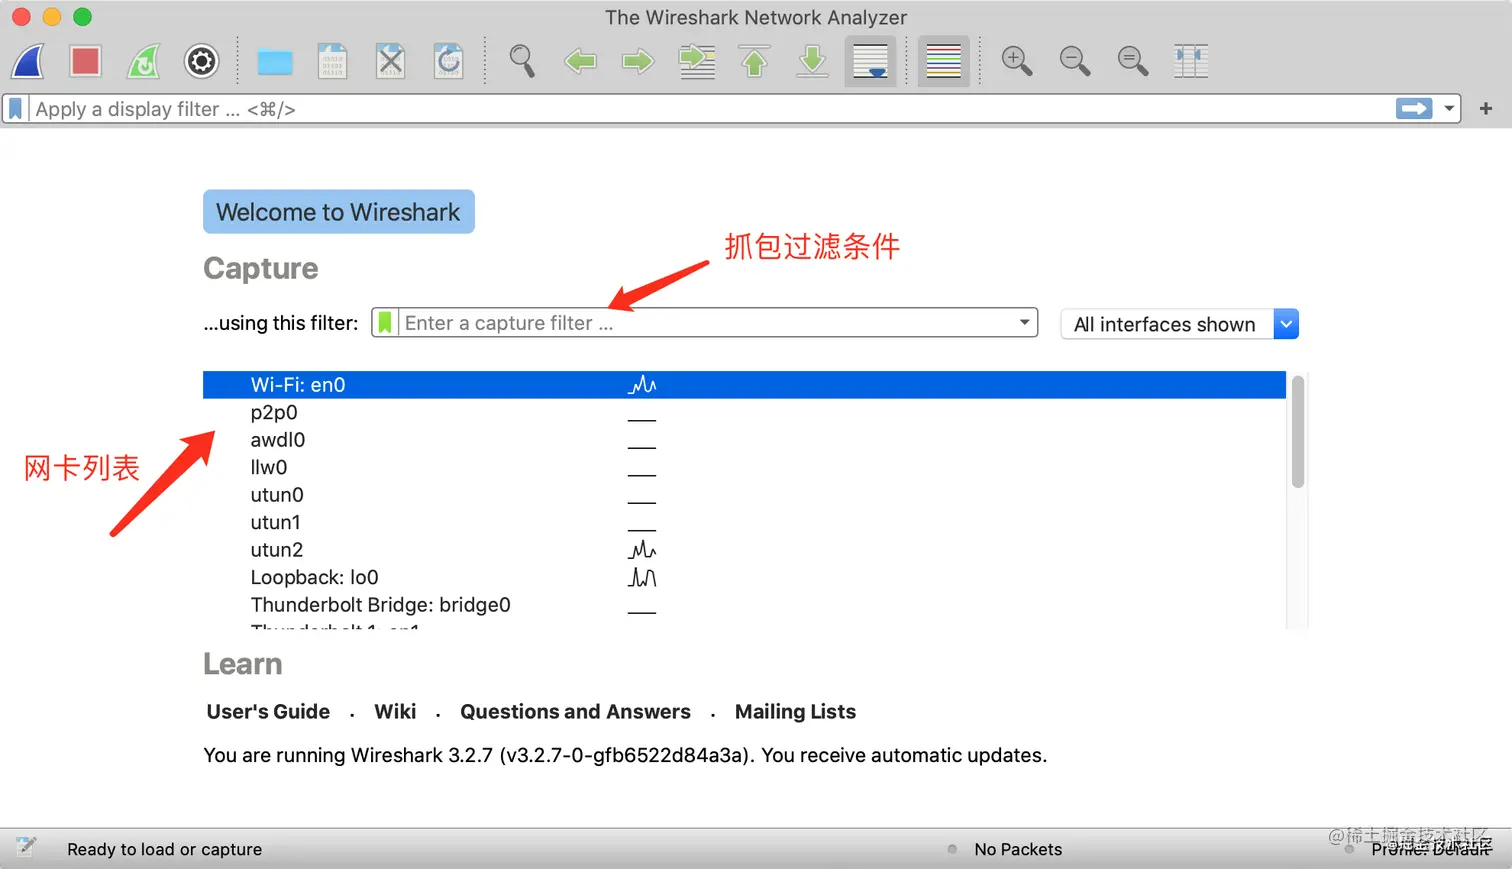Select Wi-Fi: en0 interface
Screen dimensions: 1512x869
744,385
